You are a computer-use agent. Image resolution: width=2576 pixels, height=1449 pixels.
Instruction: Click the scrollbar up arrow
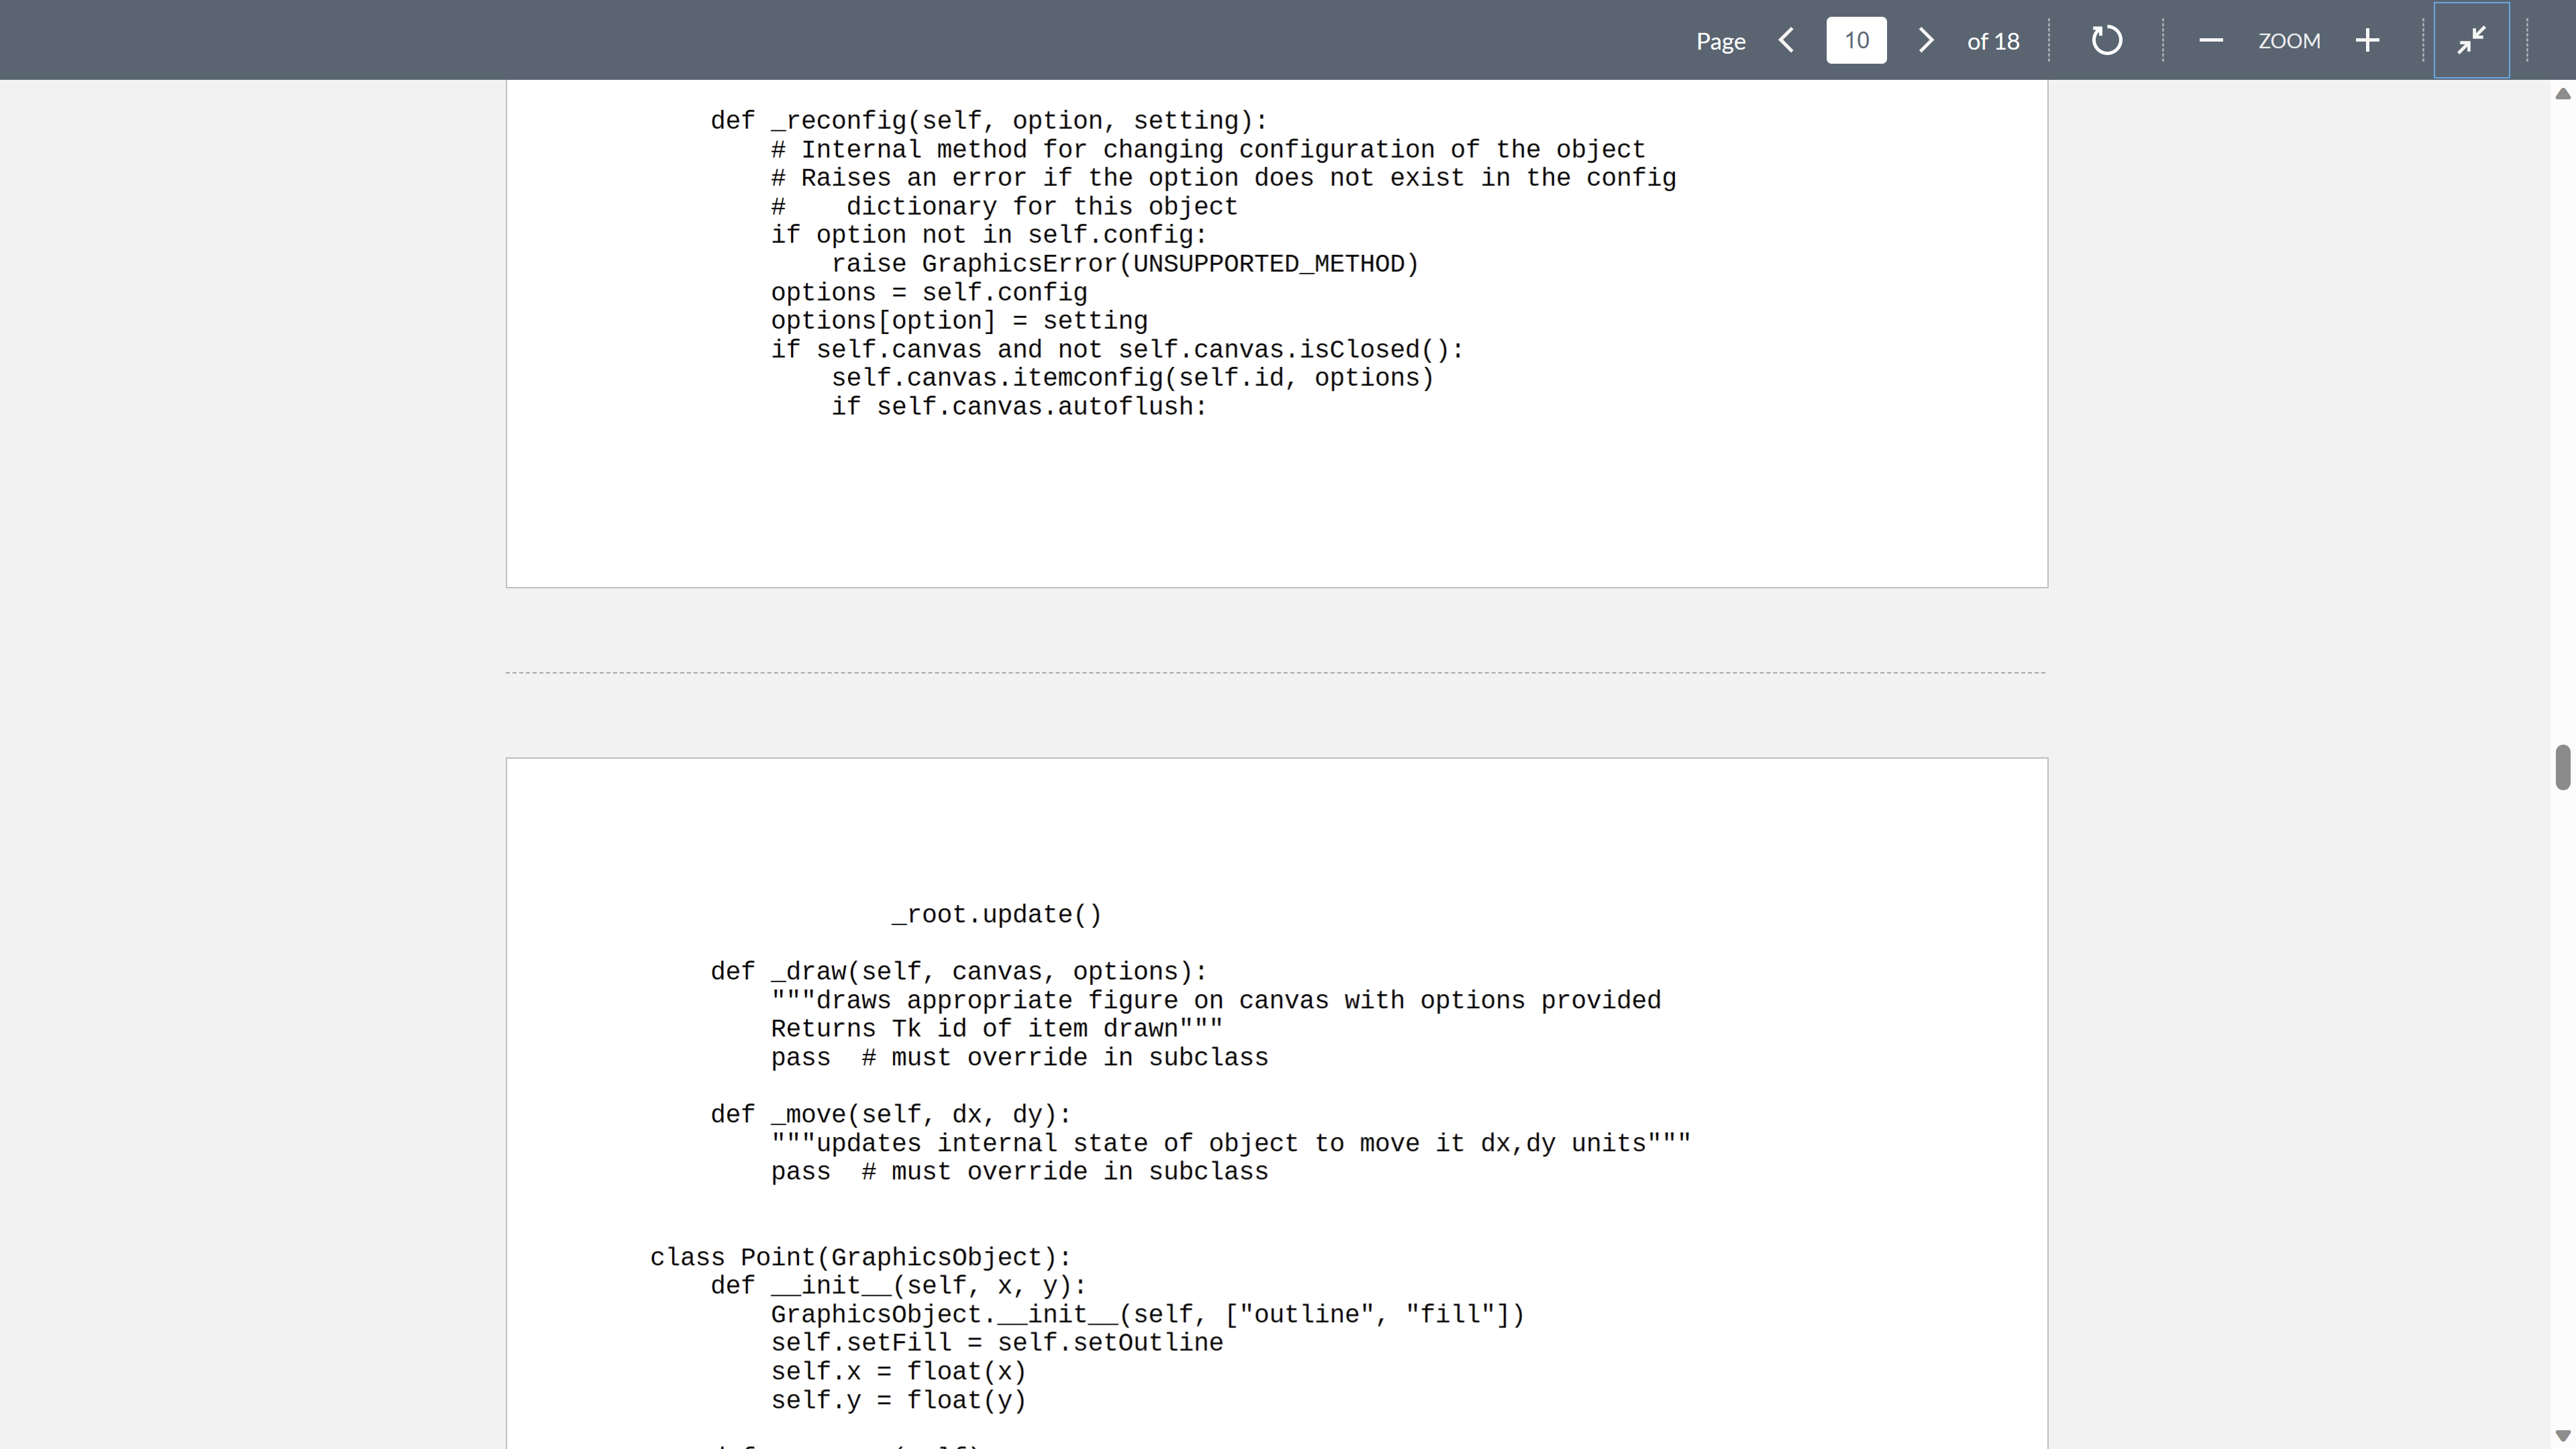click(x=2562, y=94)
